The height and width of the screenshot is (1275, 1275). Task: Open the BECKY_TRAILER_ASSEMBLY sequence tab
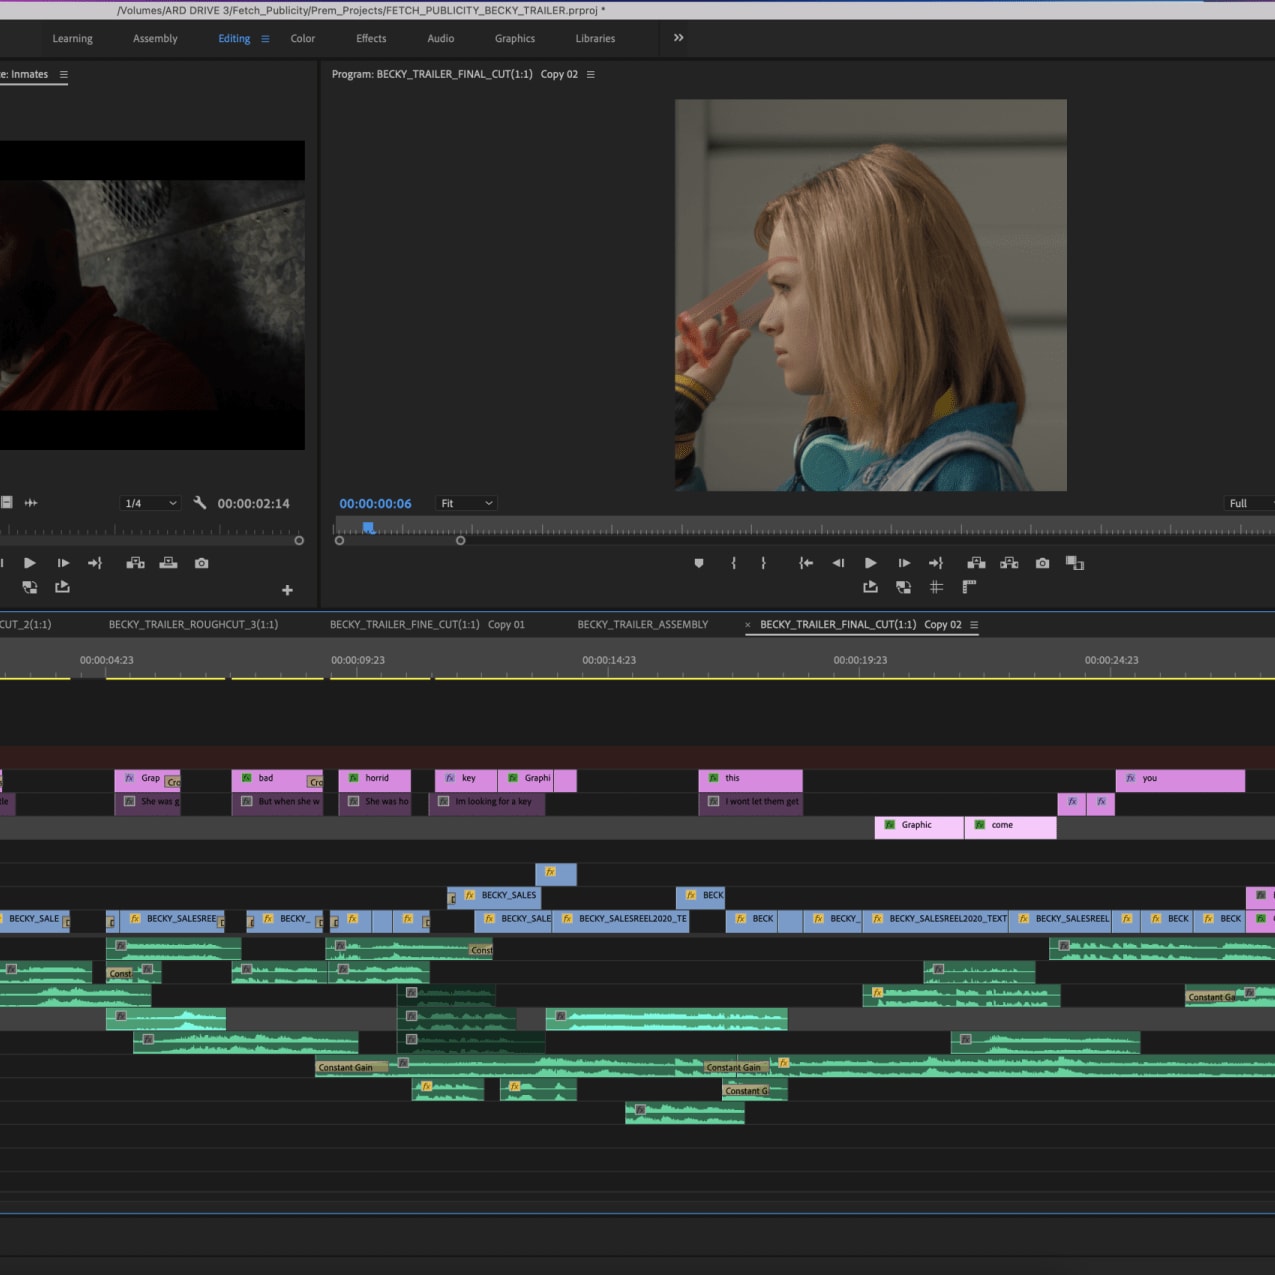pyautogui.click(x=642, y=624)
